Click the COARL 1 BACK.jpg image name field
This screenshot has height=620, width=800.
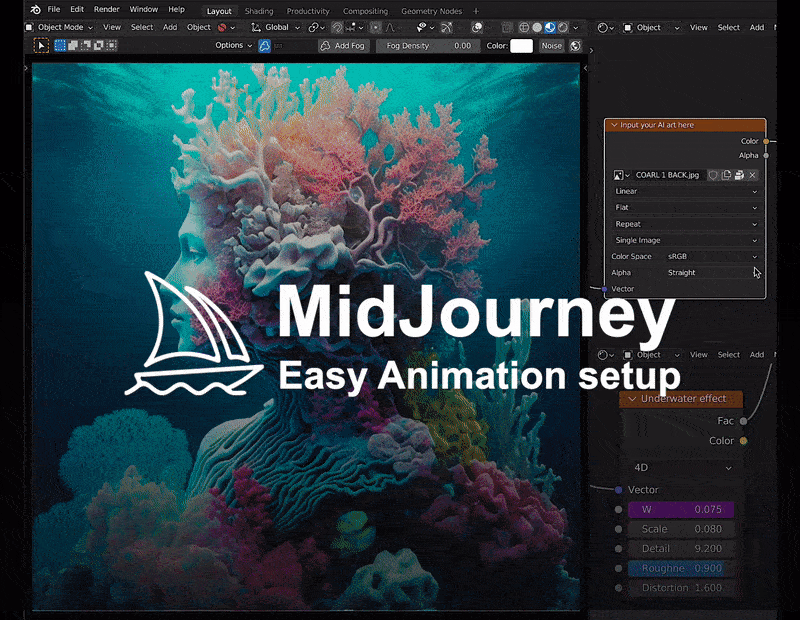tap(669, 175)
